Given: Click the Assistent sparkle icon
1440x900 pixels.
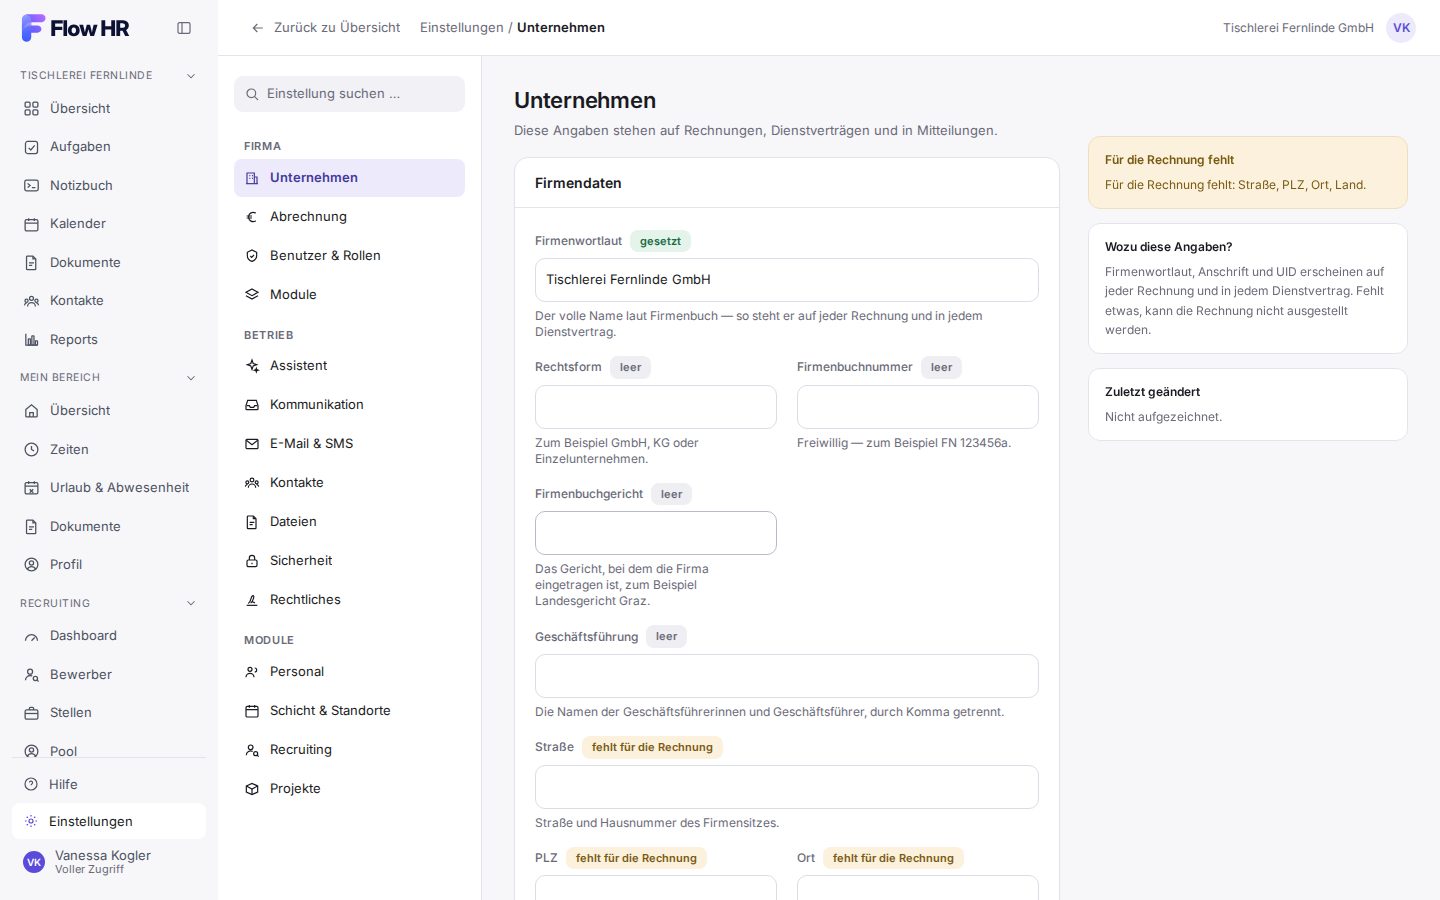Looking at the screenshot, I should [x=252, y=366].
